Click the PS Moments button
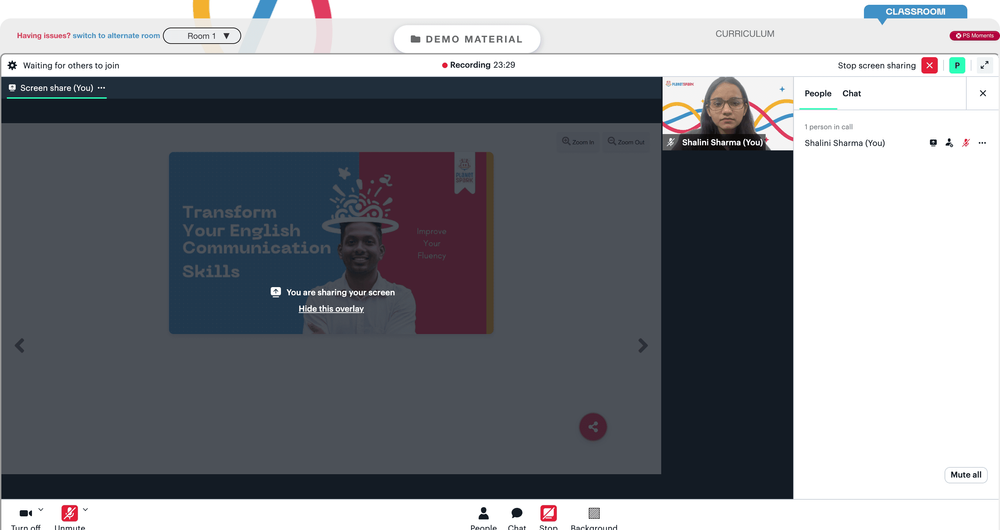 pyautogui.click(x=974, y=36)
